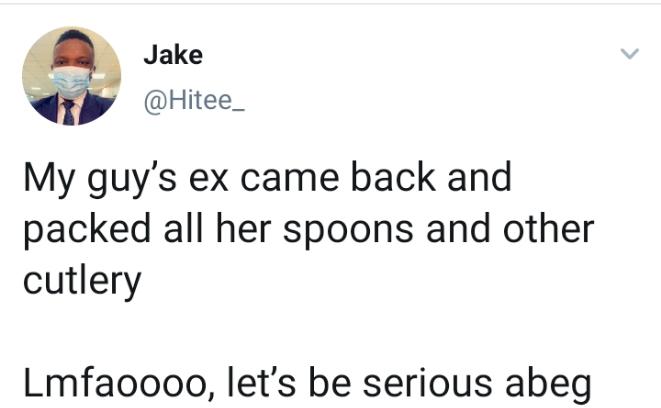The height and width of the screenshot is (408, 661).
Task: Open Jake's profile picture
Action: [x=70, y=76]
